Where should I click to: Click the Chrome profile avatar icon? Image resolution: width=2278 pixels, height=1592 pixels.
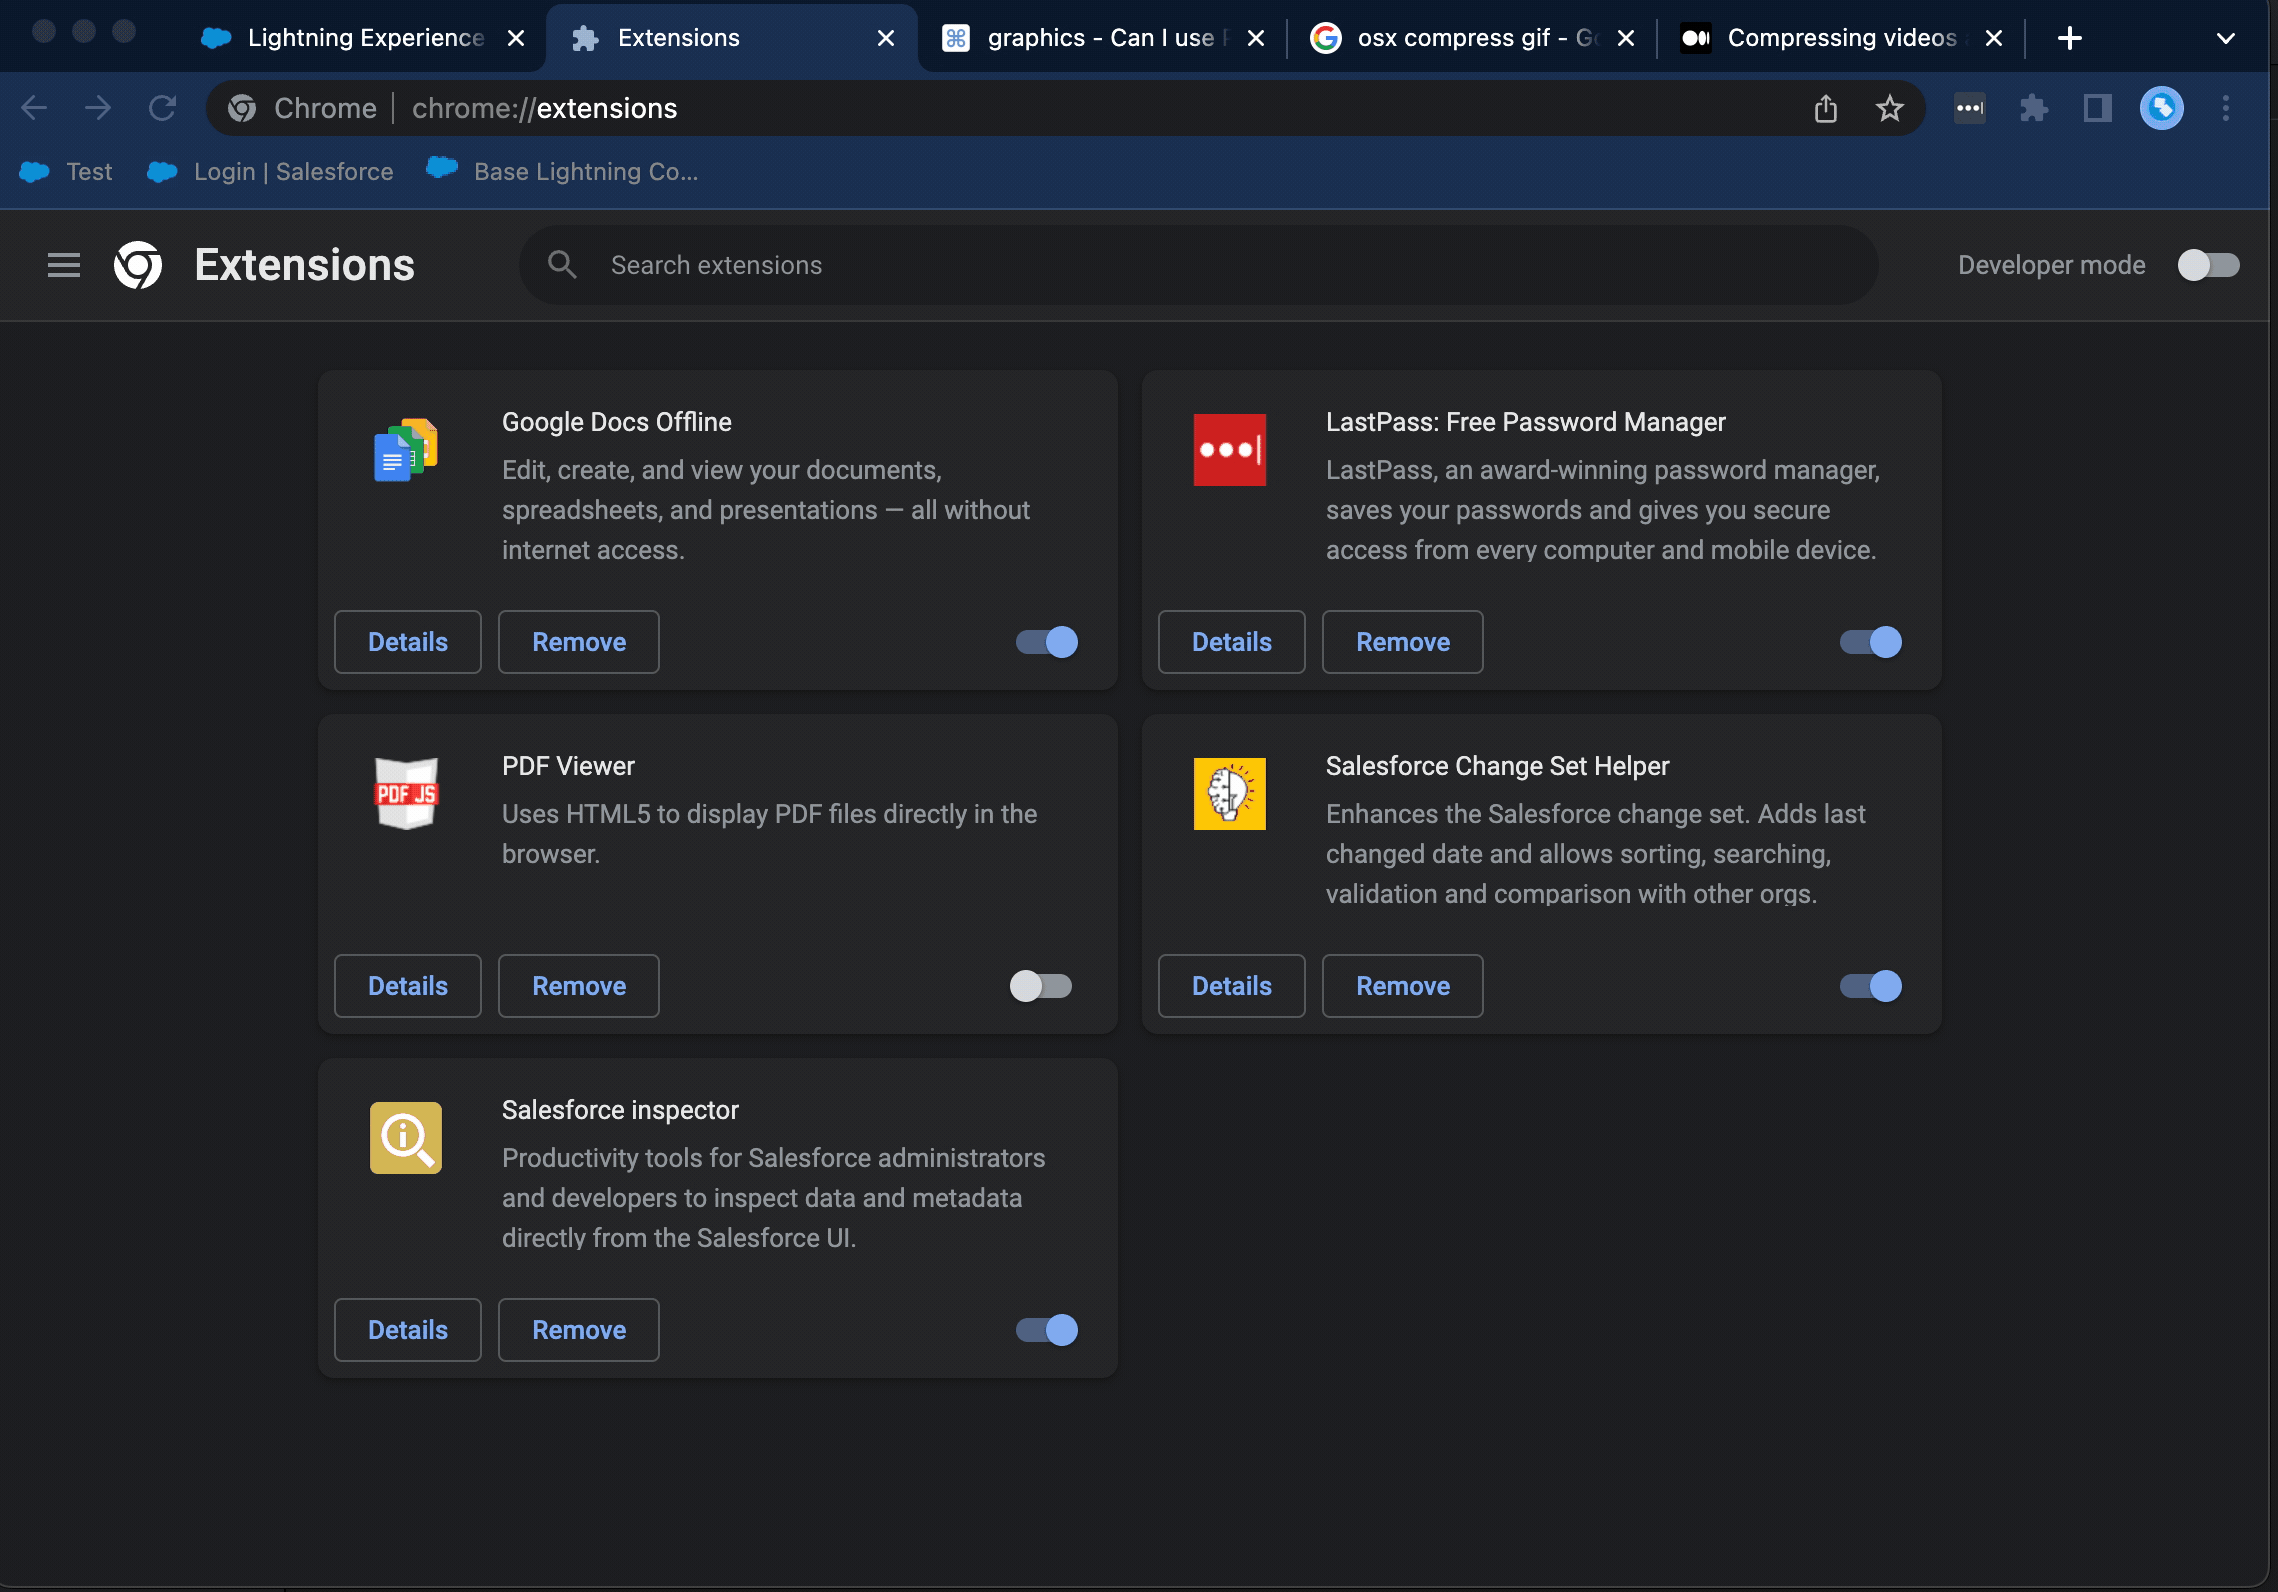coord(2160,107)
